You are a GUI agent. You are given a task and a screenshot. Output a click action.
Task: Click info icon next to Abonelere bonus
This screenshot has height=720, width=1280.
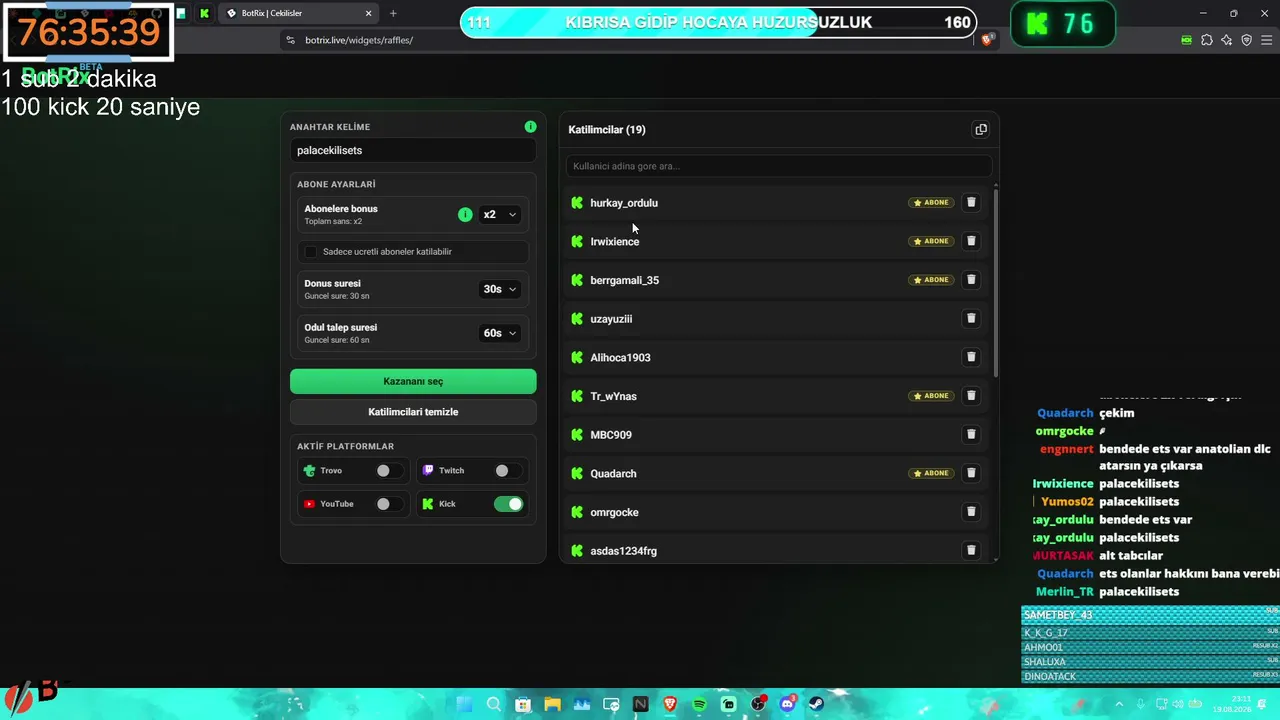click(465, 214)
